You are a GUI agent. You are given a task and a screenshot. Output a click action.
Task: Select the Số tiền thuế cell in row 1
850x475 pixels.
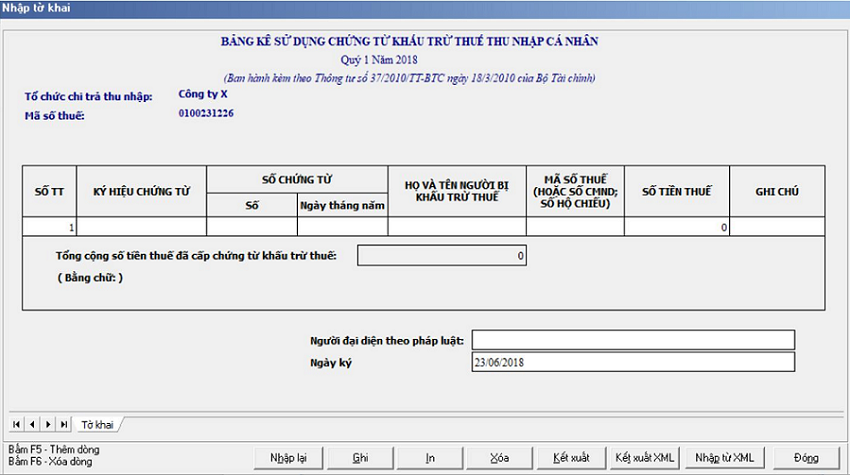(677, 228)
